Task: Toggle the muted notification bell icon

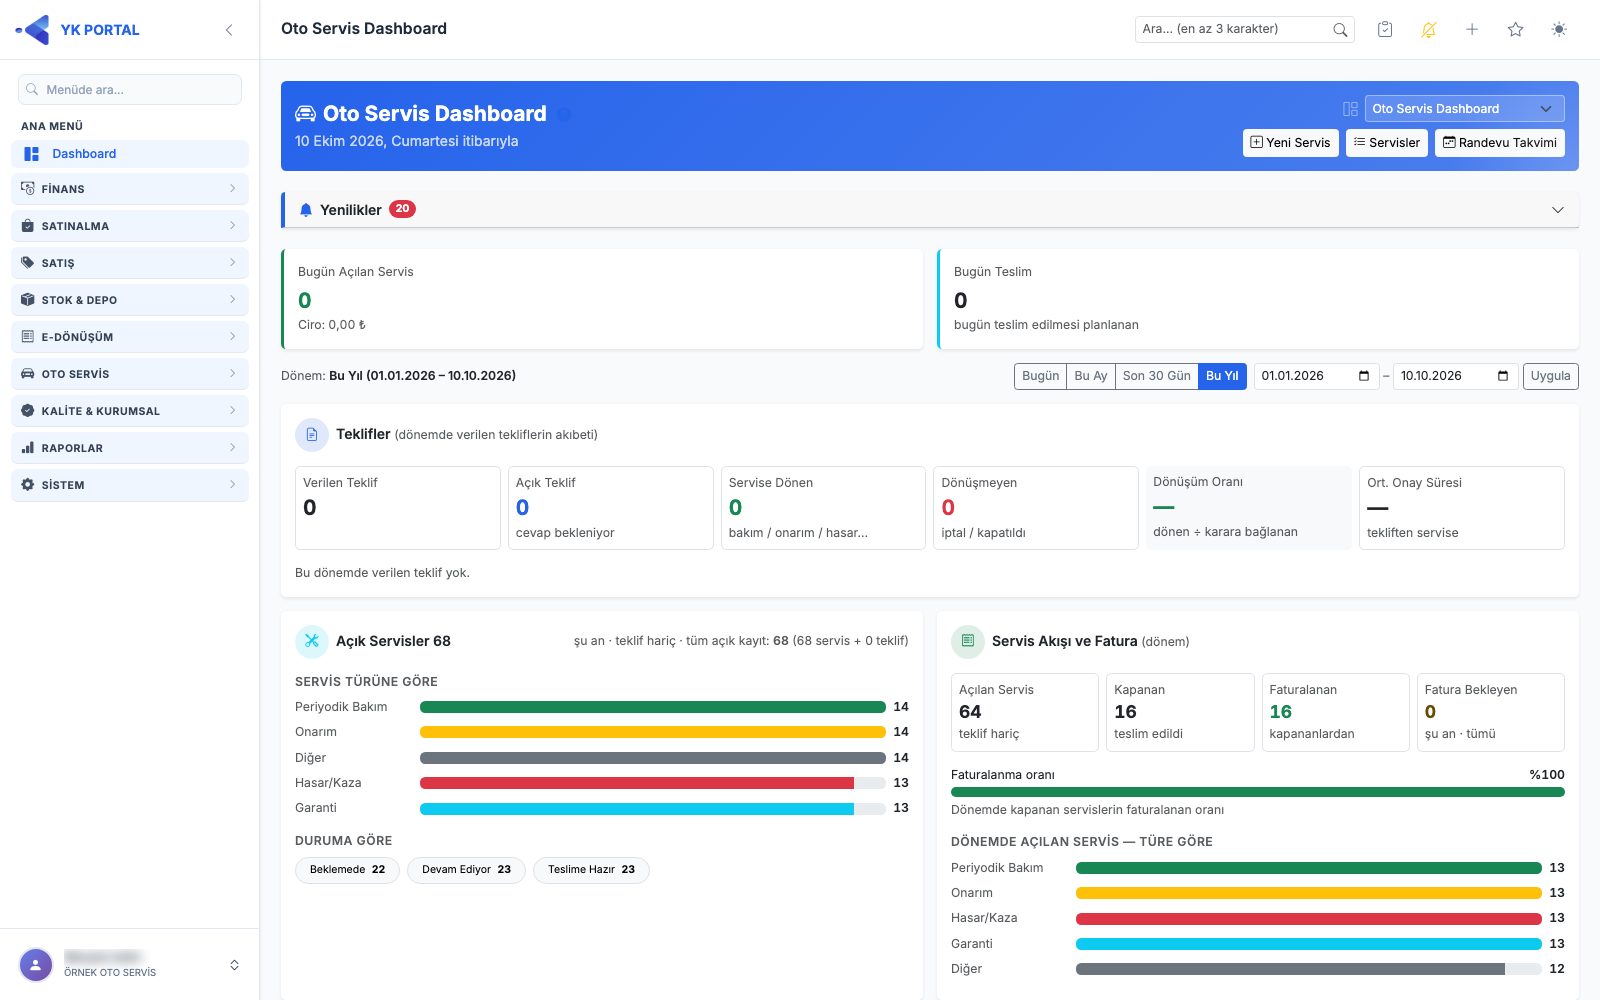Action: click(1428, 29)
